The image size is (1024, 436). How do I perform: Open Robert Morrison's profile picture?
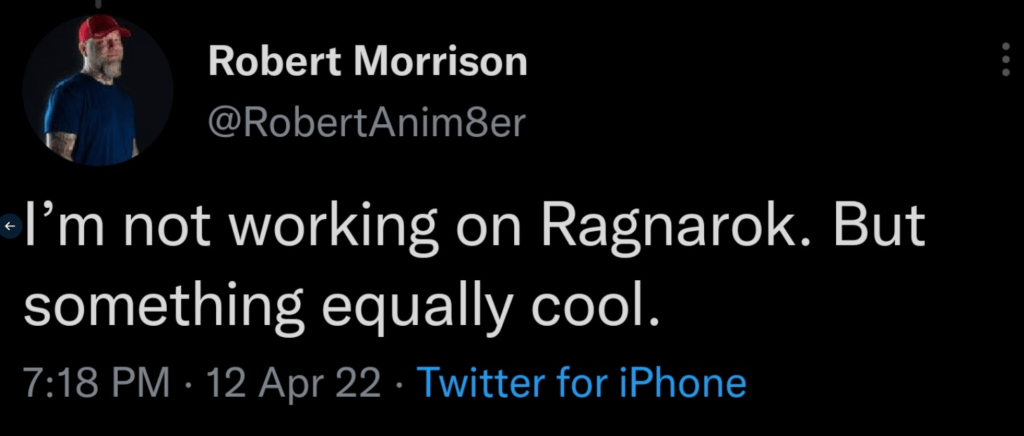pyautogui.click(x=97, y=91)
